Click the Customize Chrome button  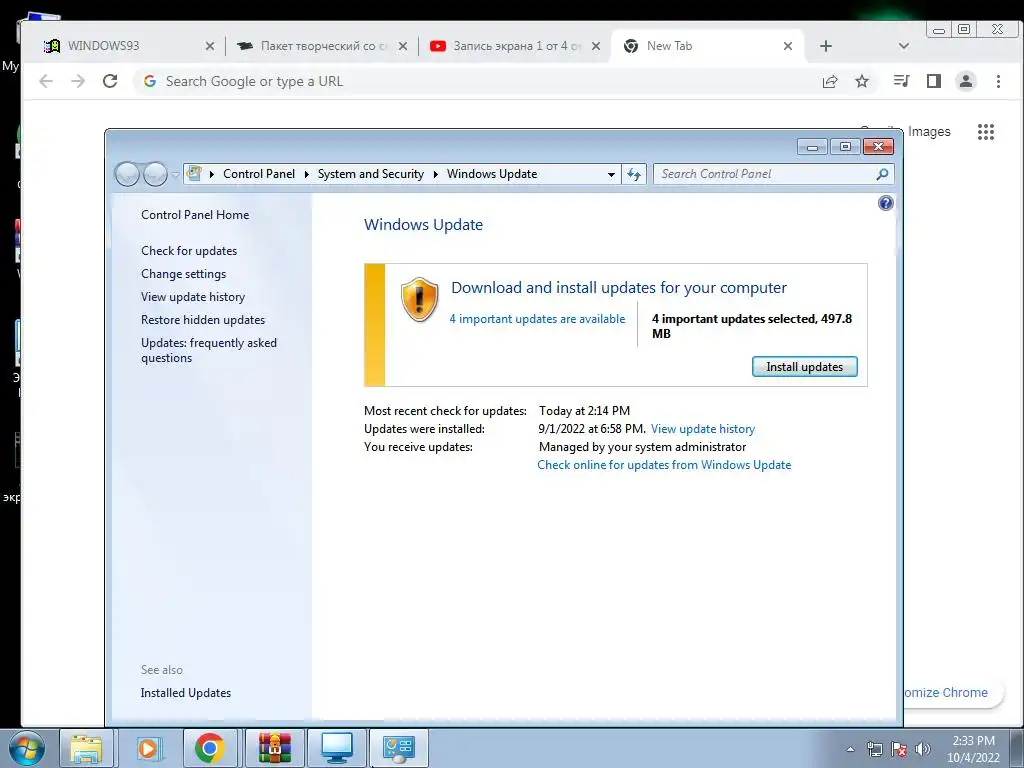(x=952, y=692)
